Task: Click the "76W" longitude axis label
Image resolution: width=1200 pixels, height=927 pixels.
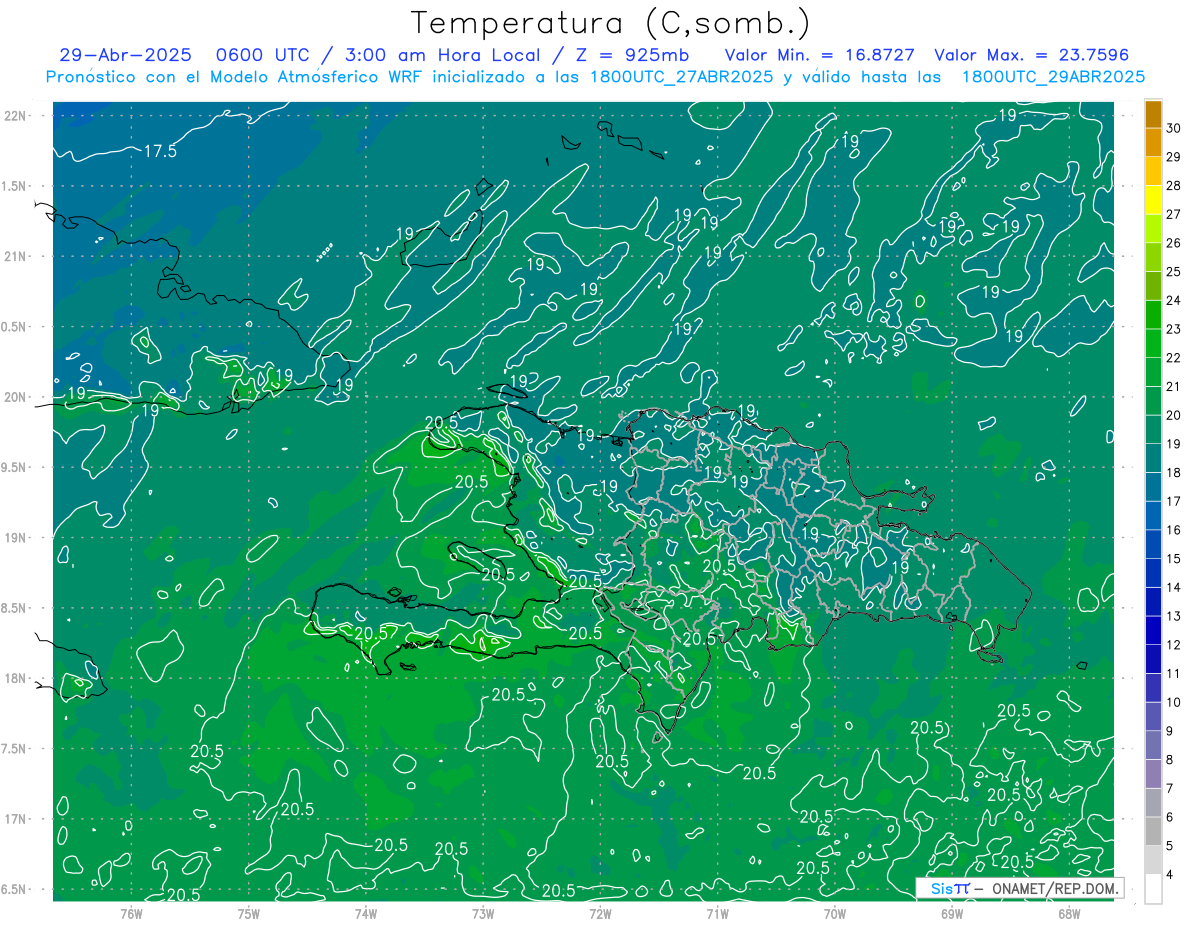Action: pos(131,913)
